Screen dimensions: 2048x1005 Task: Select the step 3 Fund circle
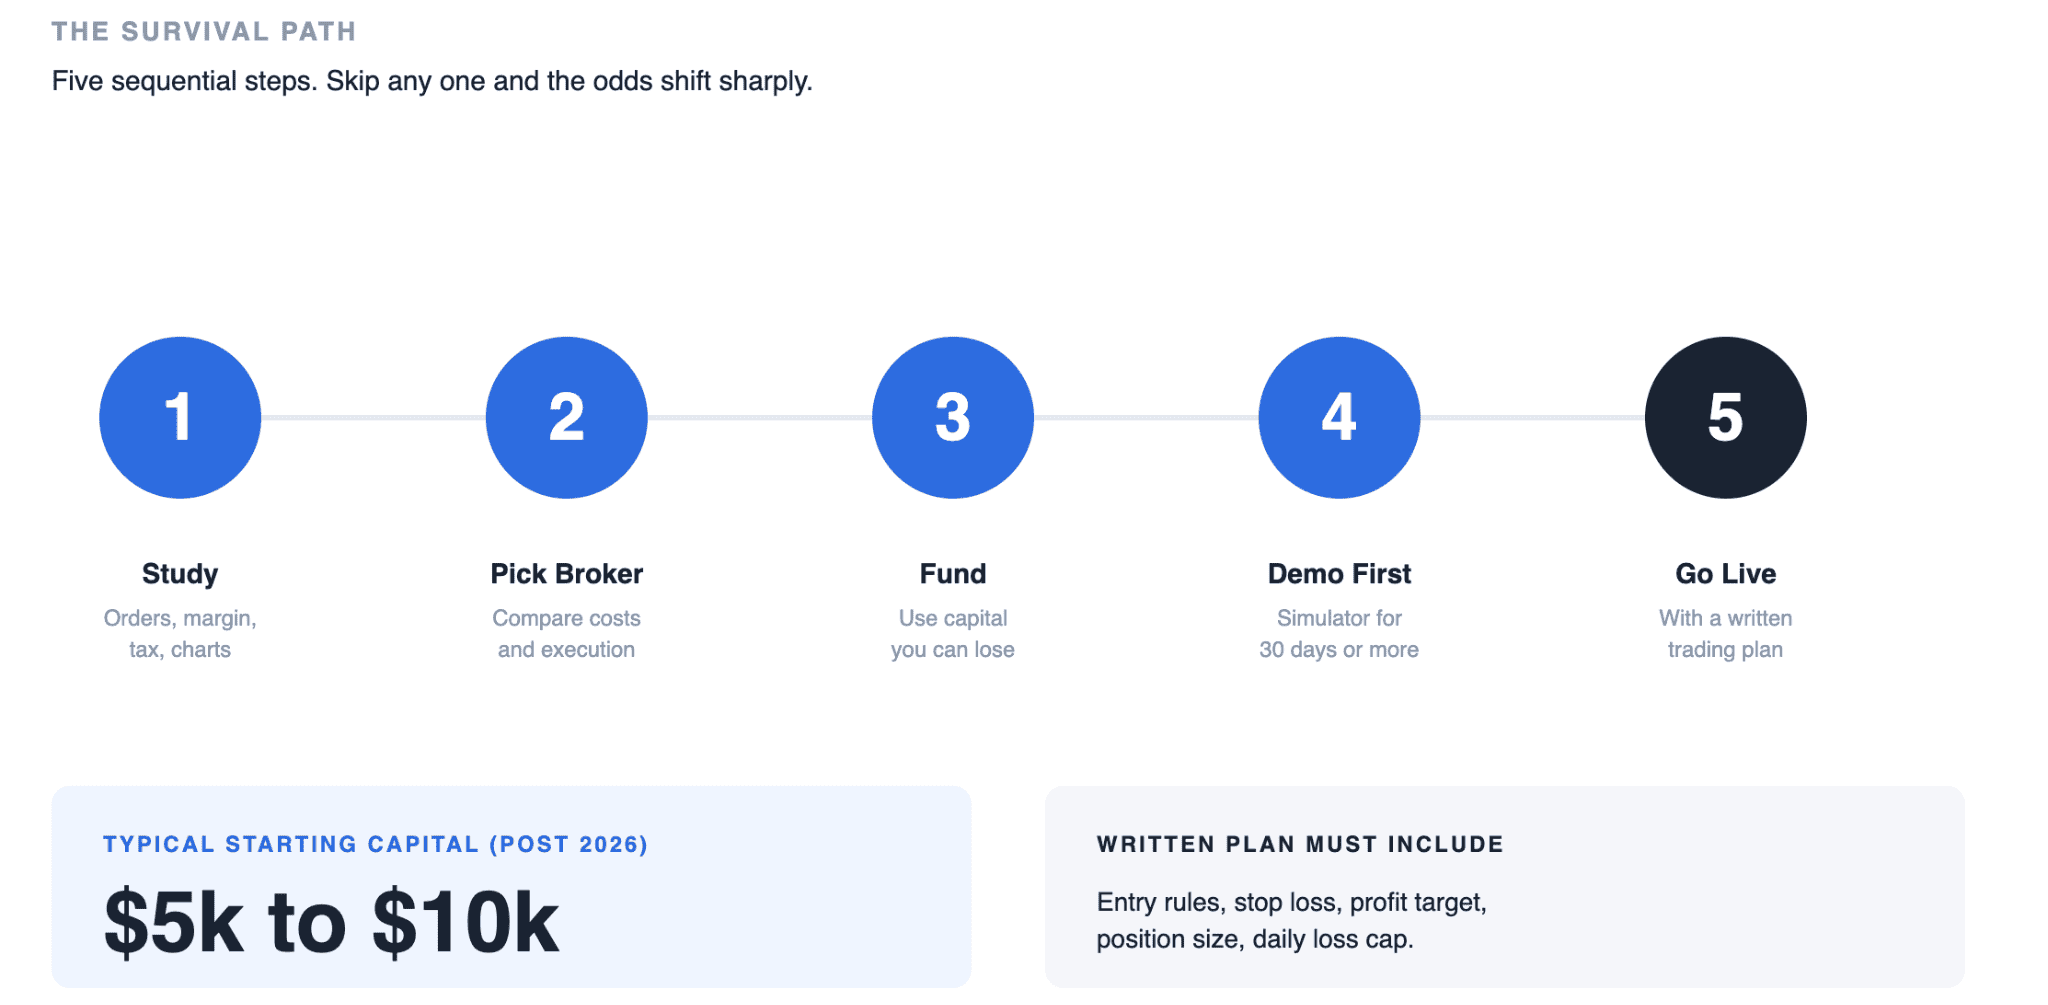(x=952, y=417)
